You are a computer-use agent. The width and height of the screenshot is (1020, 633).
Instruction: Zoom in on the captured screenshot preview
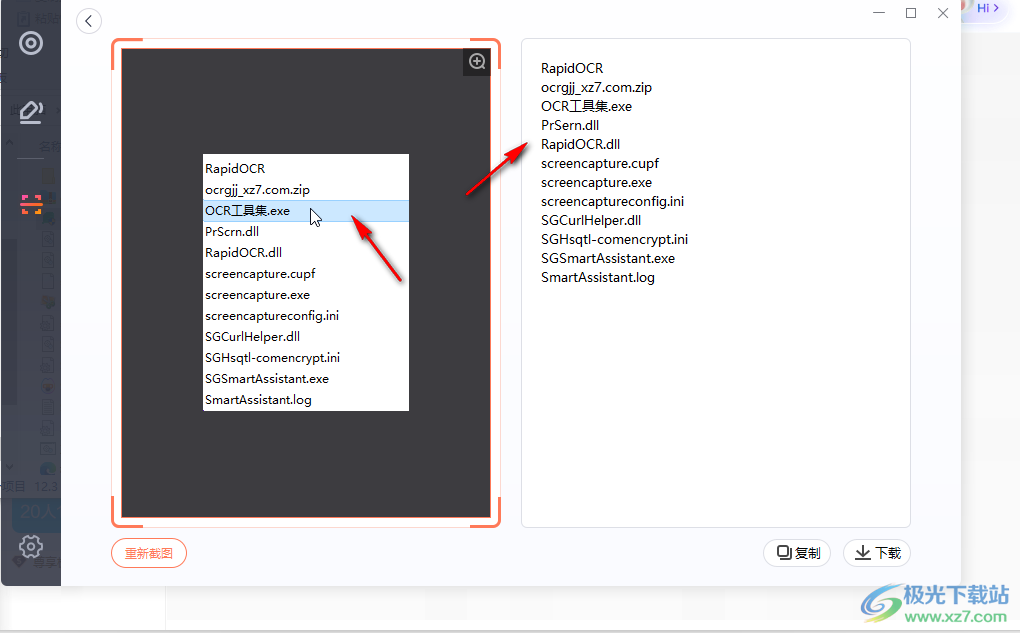[477, 61]
